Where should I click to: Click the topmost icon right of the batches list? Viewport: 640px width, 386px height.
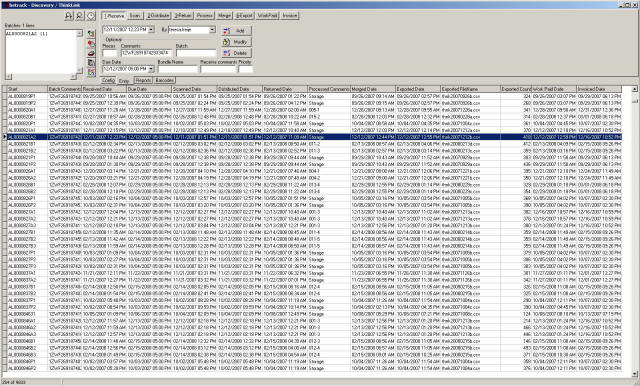(91, 34)
